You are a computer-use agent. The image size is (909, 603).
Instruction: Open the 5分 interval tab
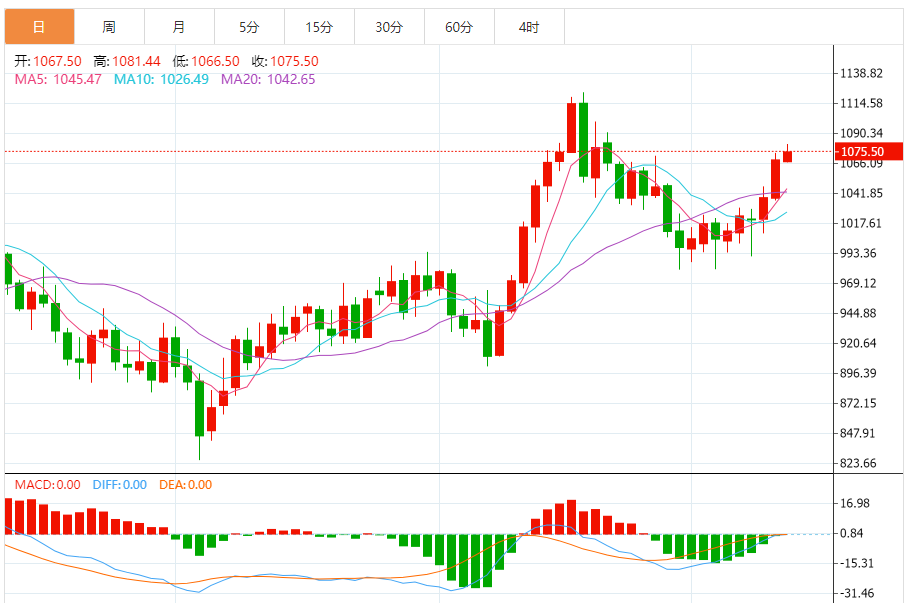[x=249, y=27]
